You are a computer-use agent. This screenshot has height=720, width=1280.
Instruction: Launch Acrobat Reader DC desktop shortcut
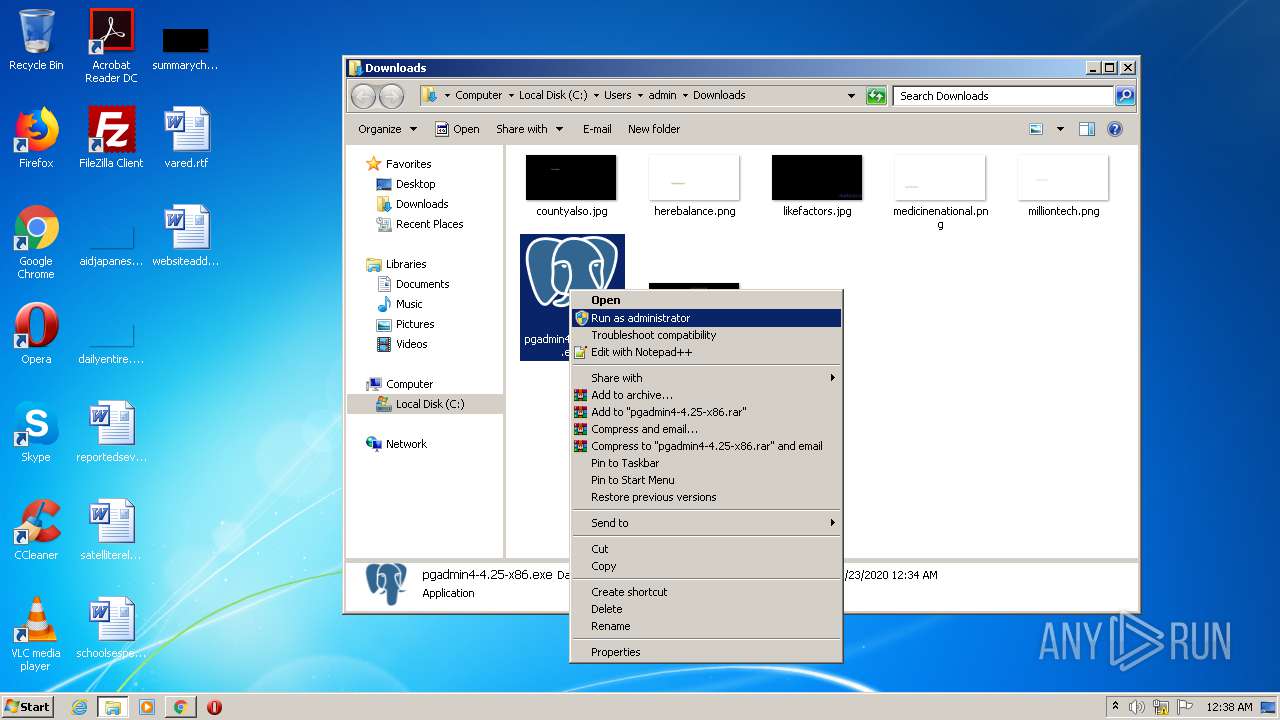(111, 46)
